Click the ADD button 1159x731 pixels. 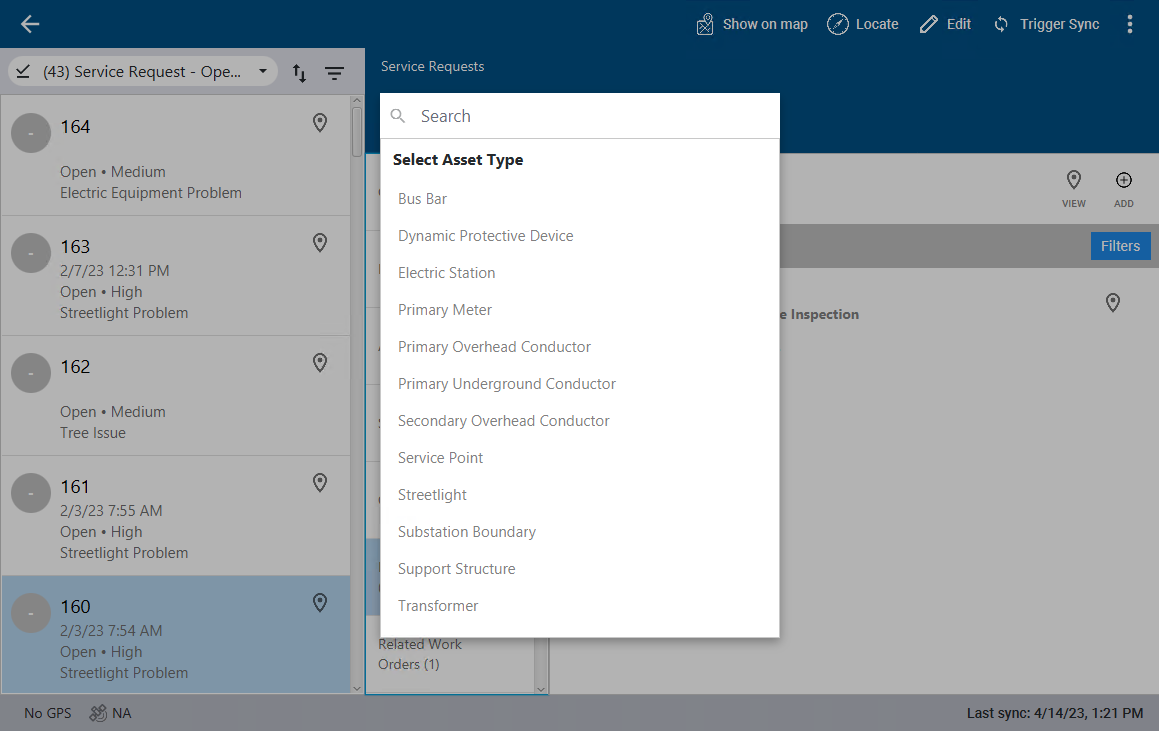point(1123,187)
